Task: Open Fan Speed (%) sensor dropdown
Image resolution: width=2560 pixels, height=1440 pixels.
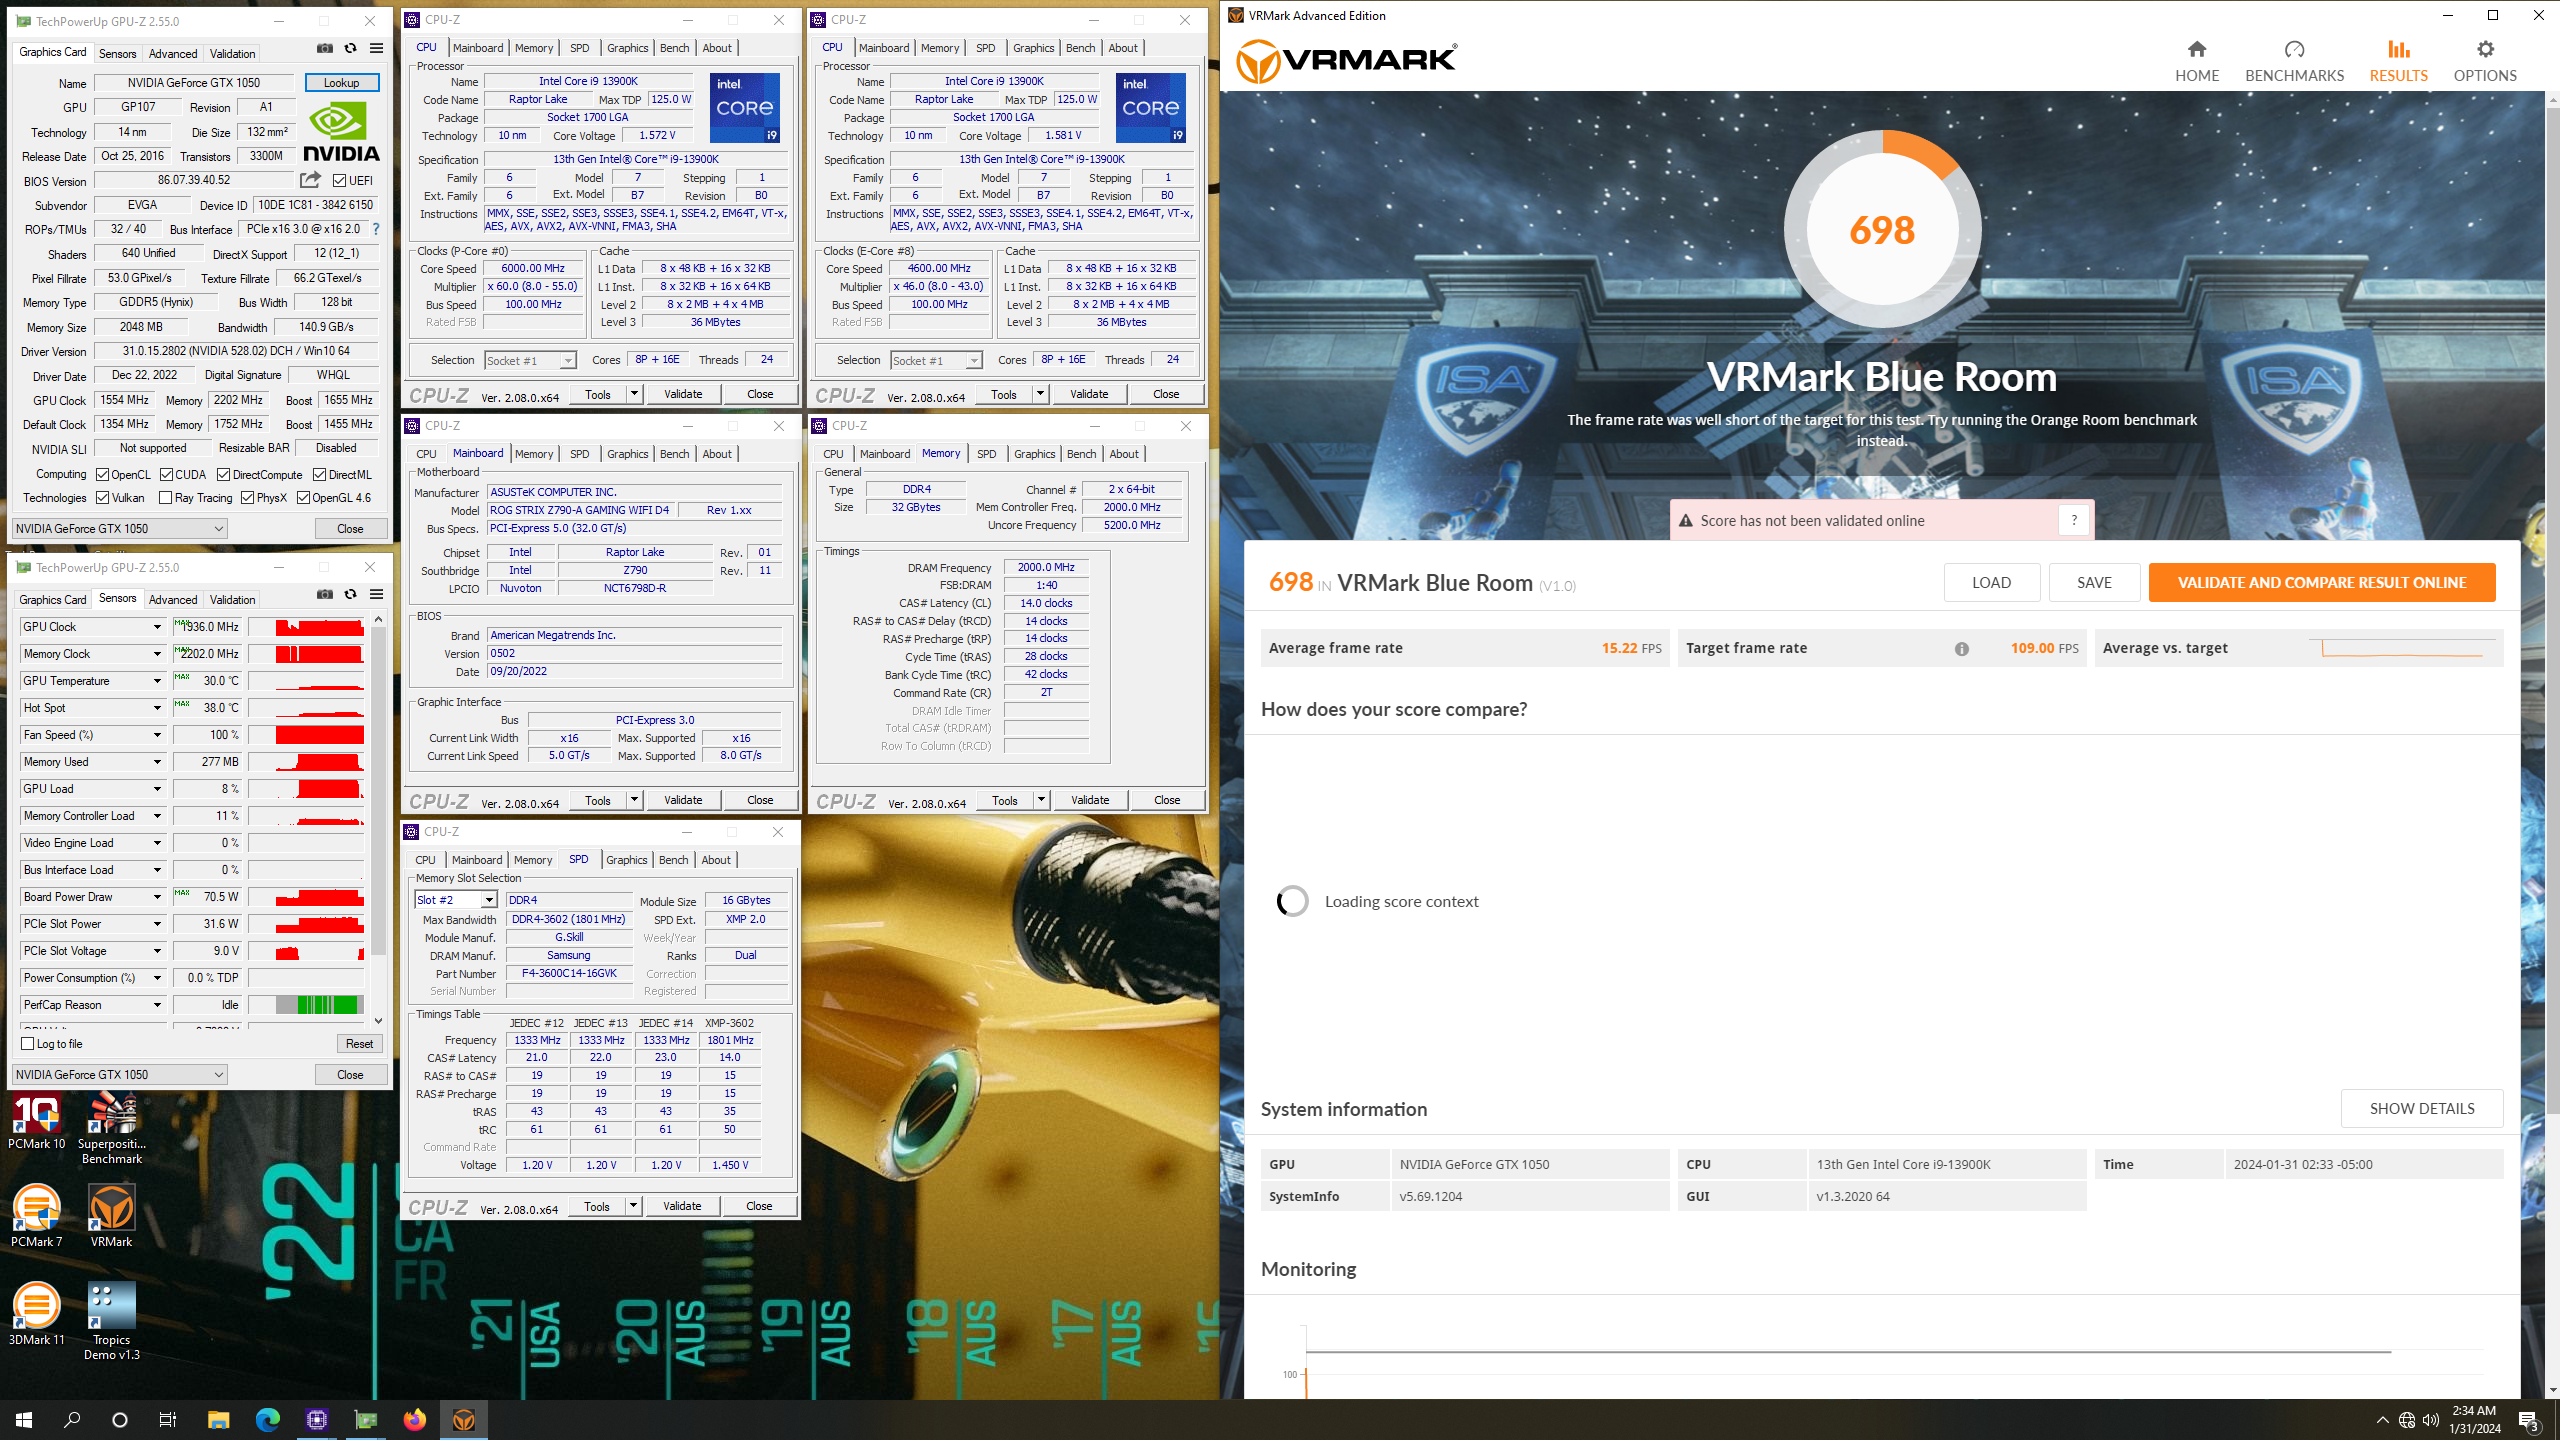Action: coord(157,735)
